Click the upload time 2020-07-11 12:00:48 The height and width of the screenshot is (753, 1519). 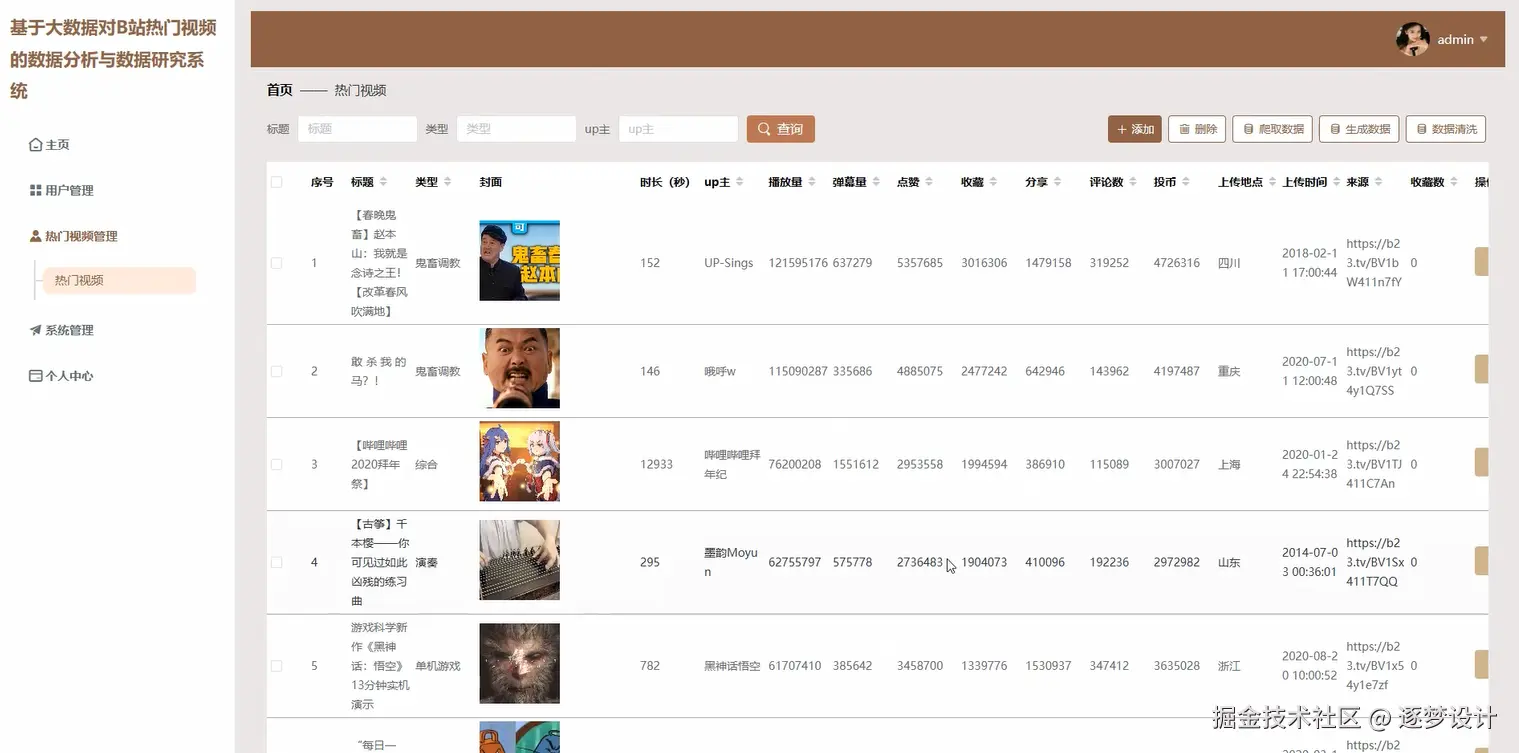tap(1310, 371)
